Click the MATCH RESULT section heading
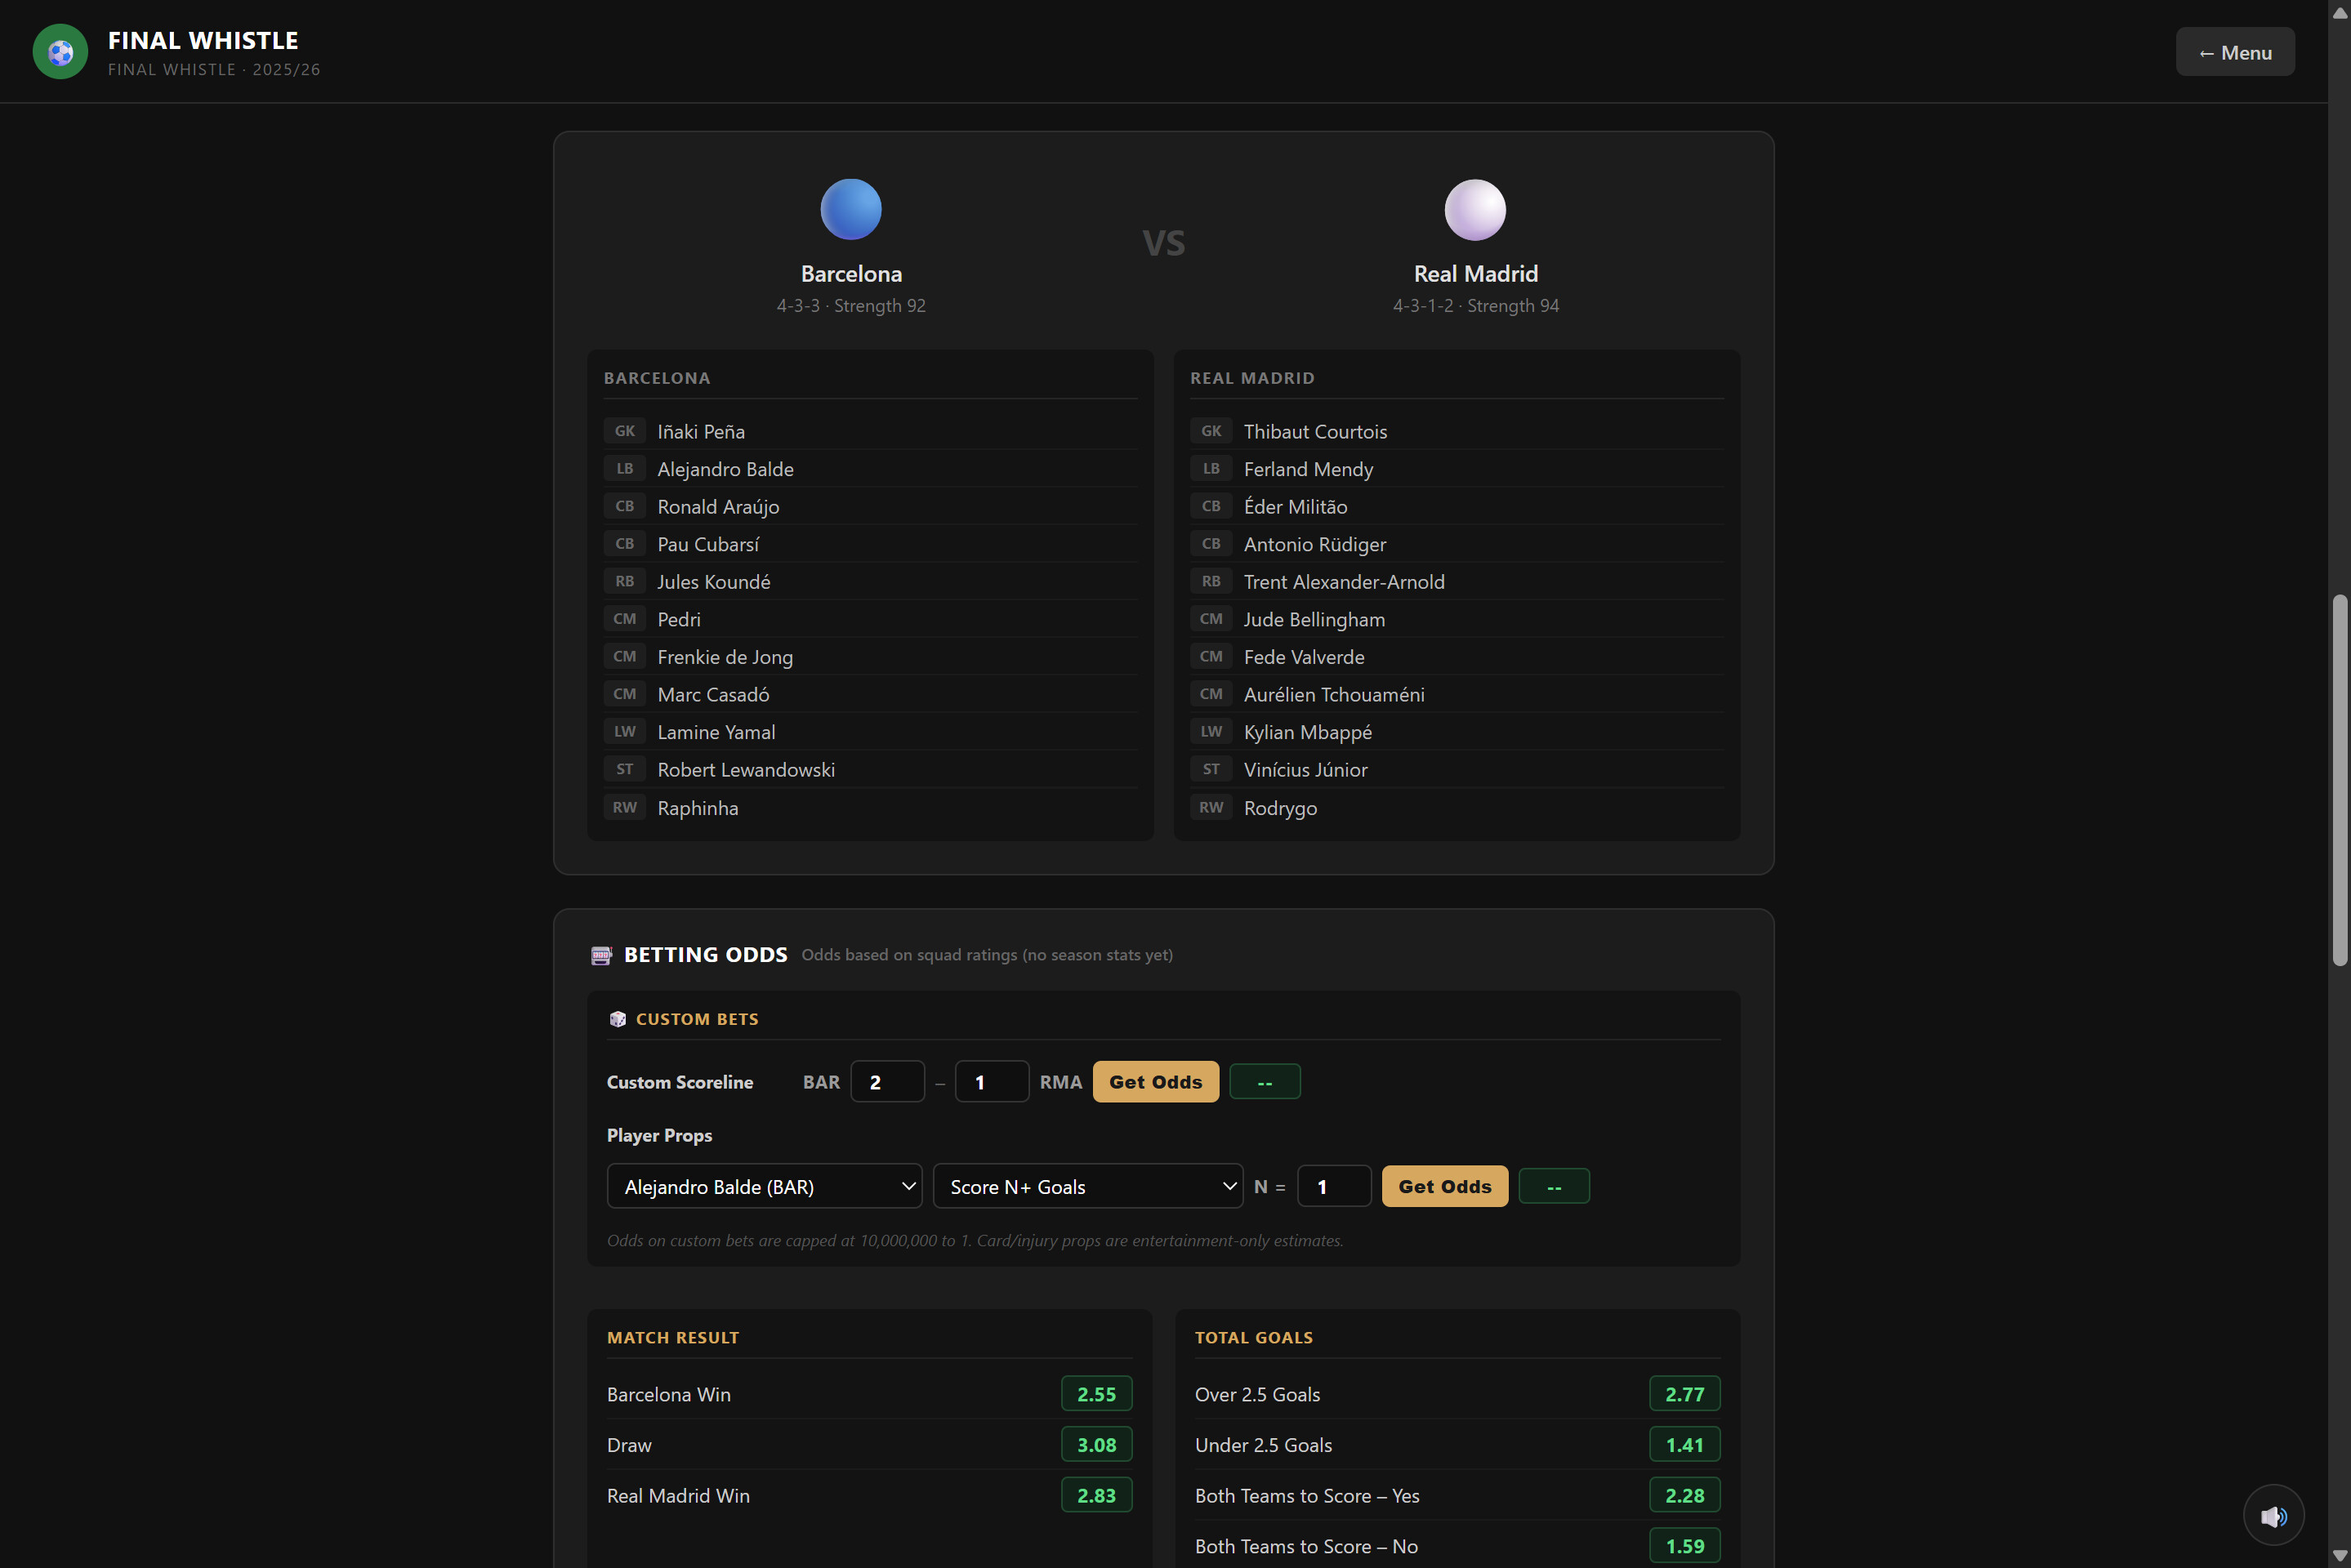 tap(673, 1338)
